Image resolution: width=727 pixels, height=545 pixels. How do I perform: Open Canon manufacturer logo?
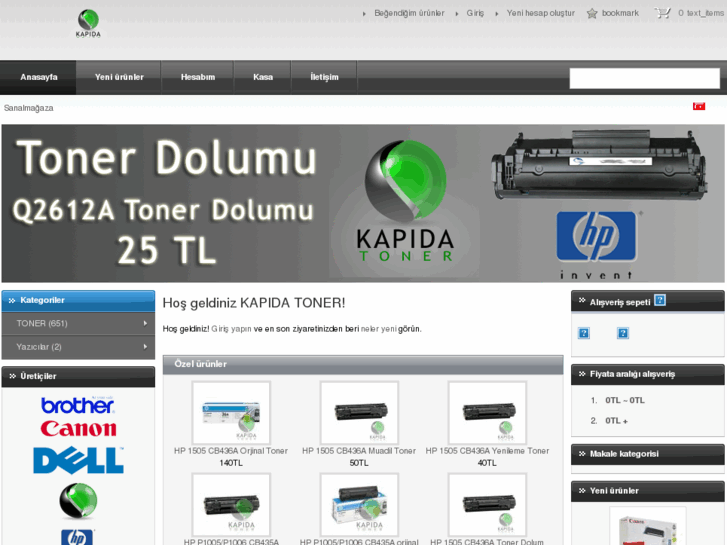click(x=78, y=429)
